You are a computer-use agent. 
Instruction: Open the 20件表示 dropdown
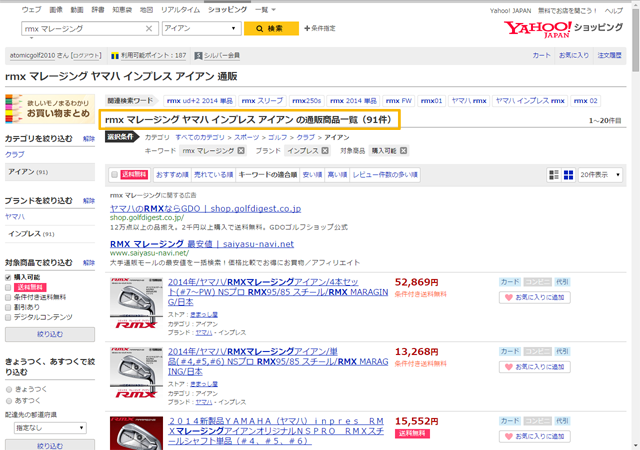pyautogui.click(x=600, y=175)
